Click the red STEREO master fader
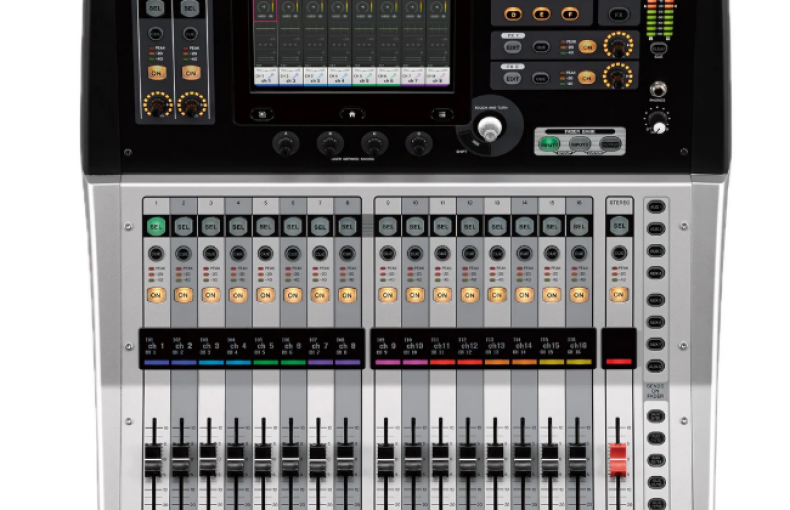Image resolution: width=790 pixels, height=510 pixels. point(618,459)
